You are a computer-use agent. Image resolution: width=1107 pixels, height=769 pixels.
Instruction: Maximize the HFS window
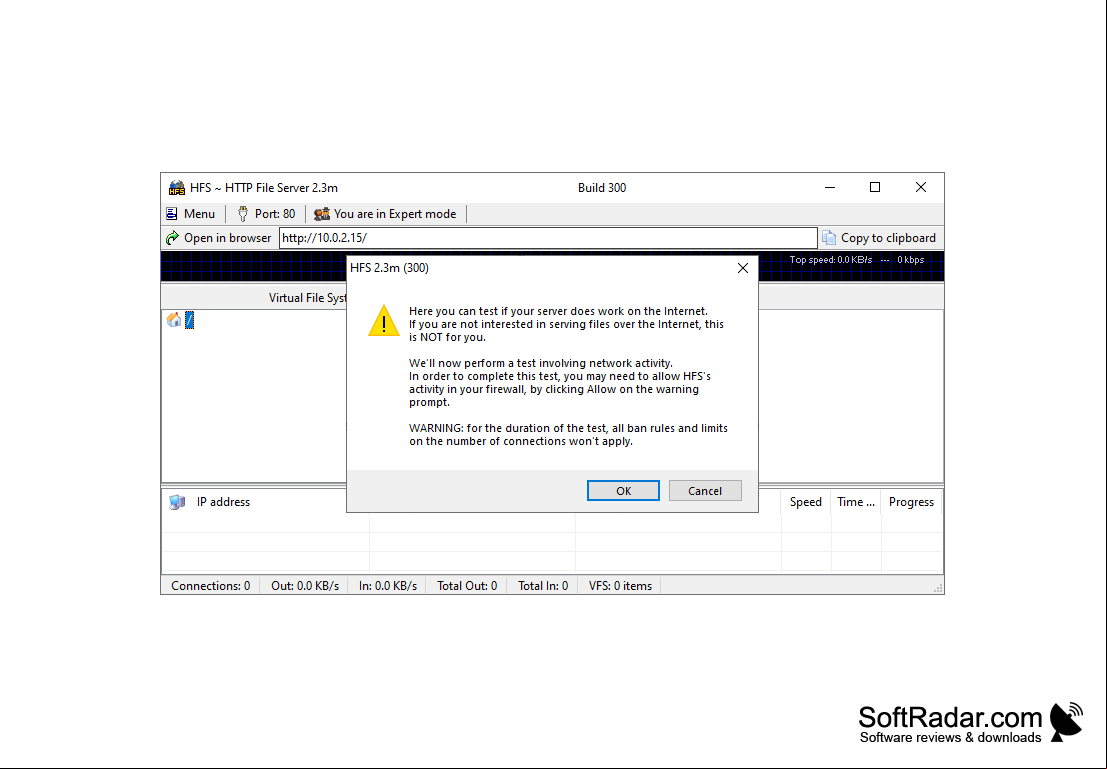click(x=875, y=187)
